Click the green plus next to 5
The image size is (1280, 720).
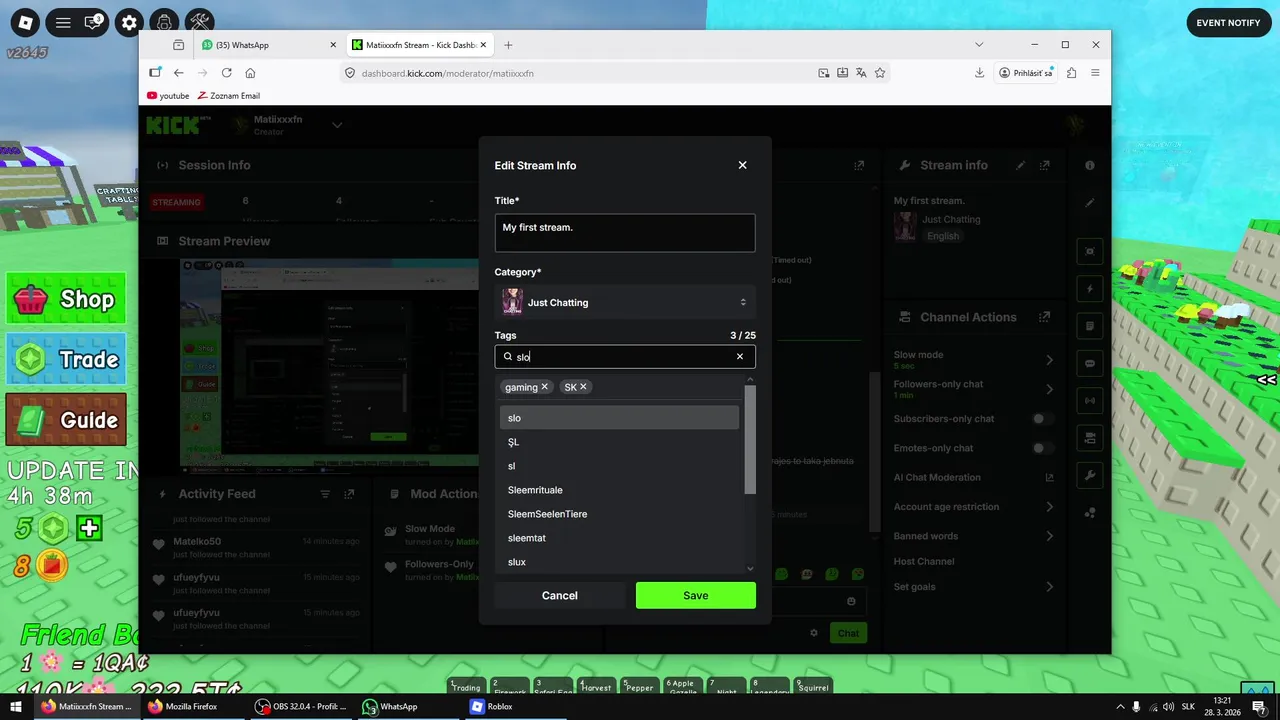click(90, 528)
